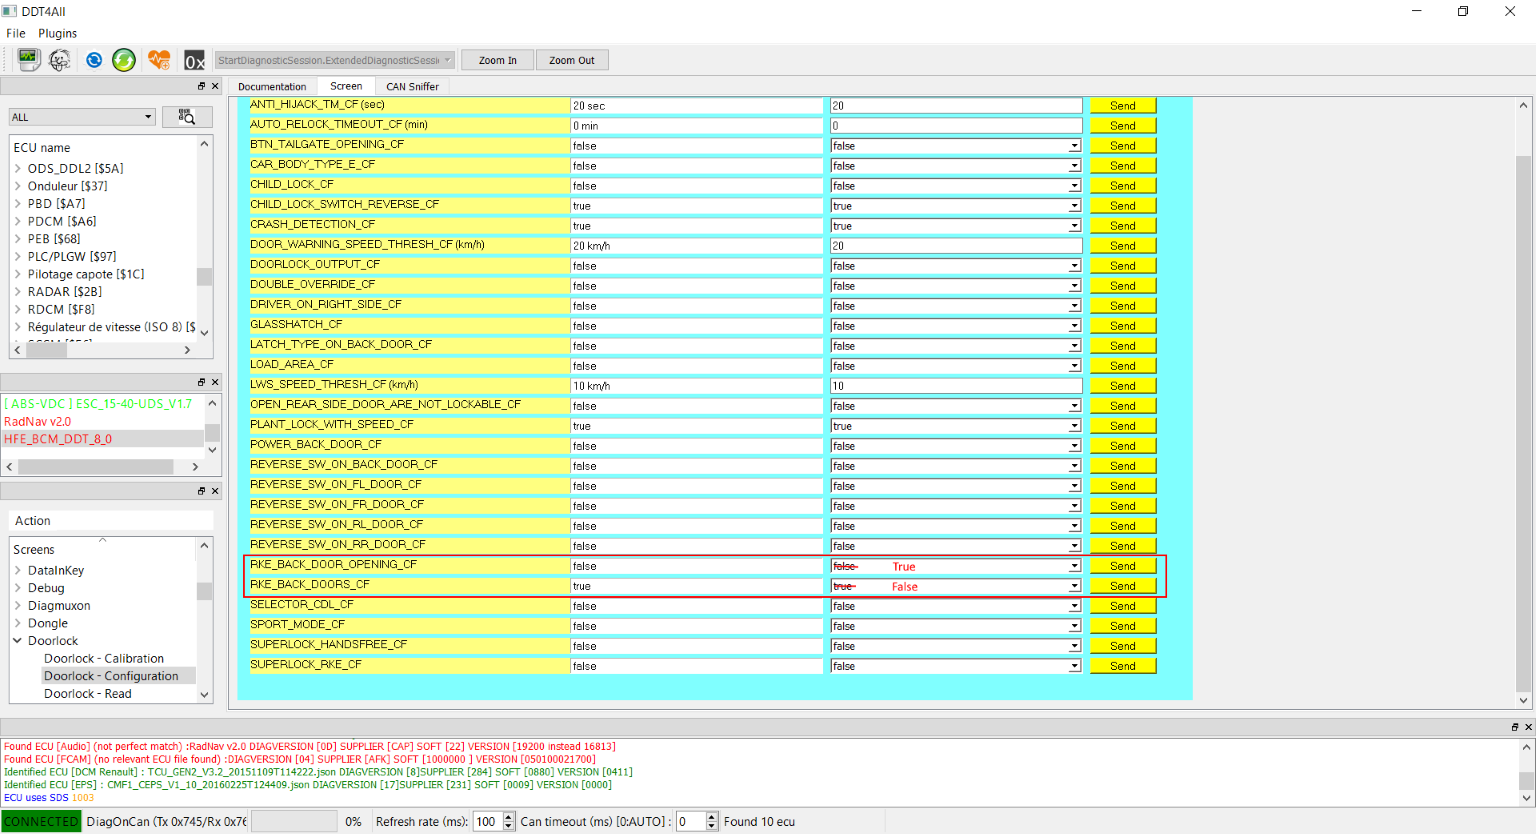This screenshot has height=834, width=1536.
Task: Click the Zoom Out button
Action: coord(572,60)
